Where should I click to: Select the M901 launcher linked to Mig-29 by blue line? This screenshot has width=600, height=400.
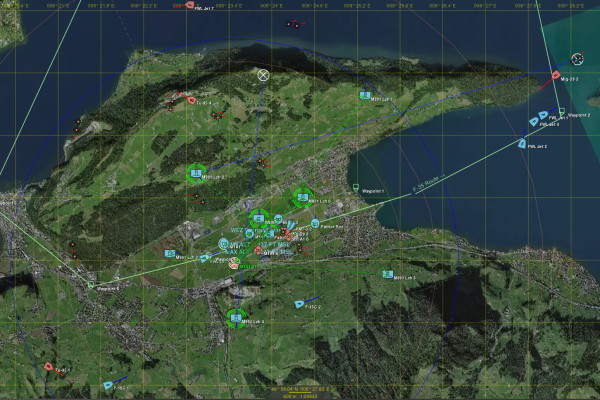196,174
